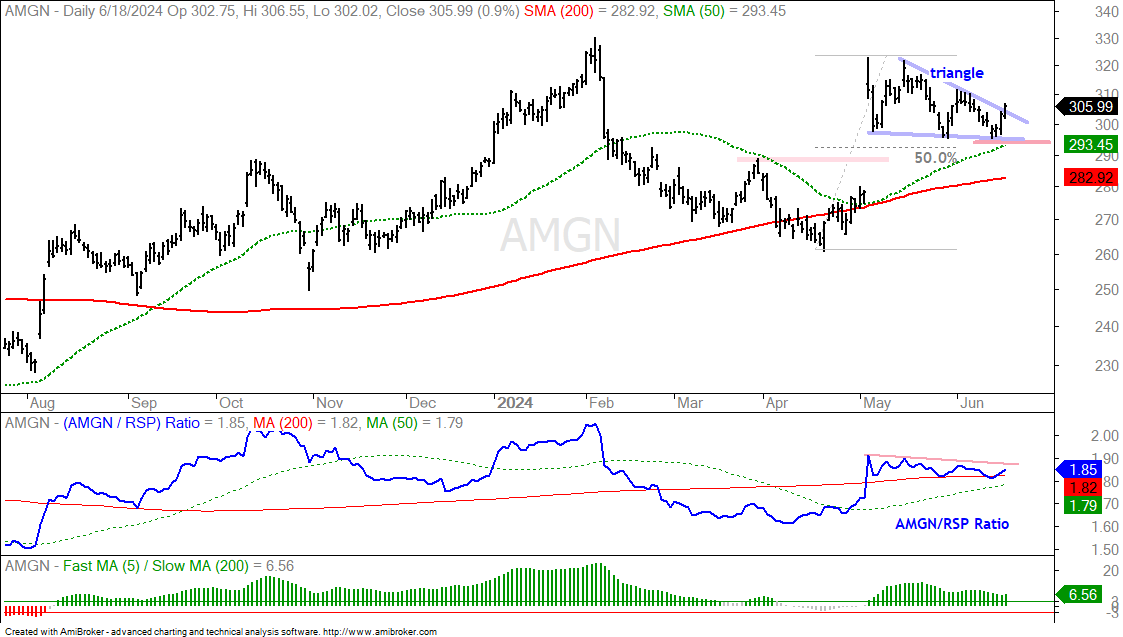Click the green 293.45 SMA label
Image resolution: width=1123 pixels, height=637 pixels.
[x=1090, y=144]
